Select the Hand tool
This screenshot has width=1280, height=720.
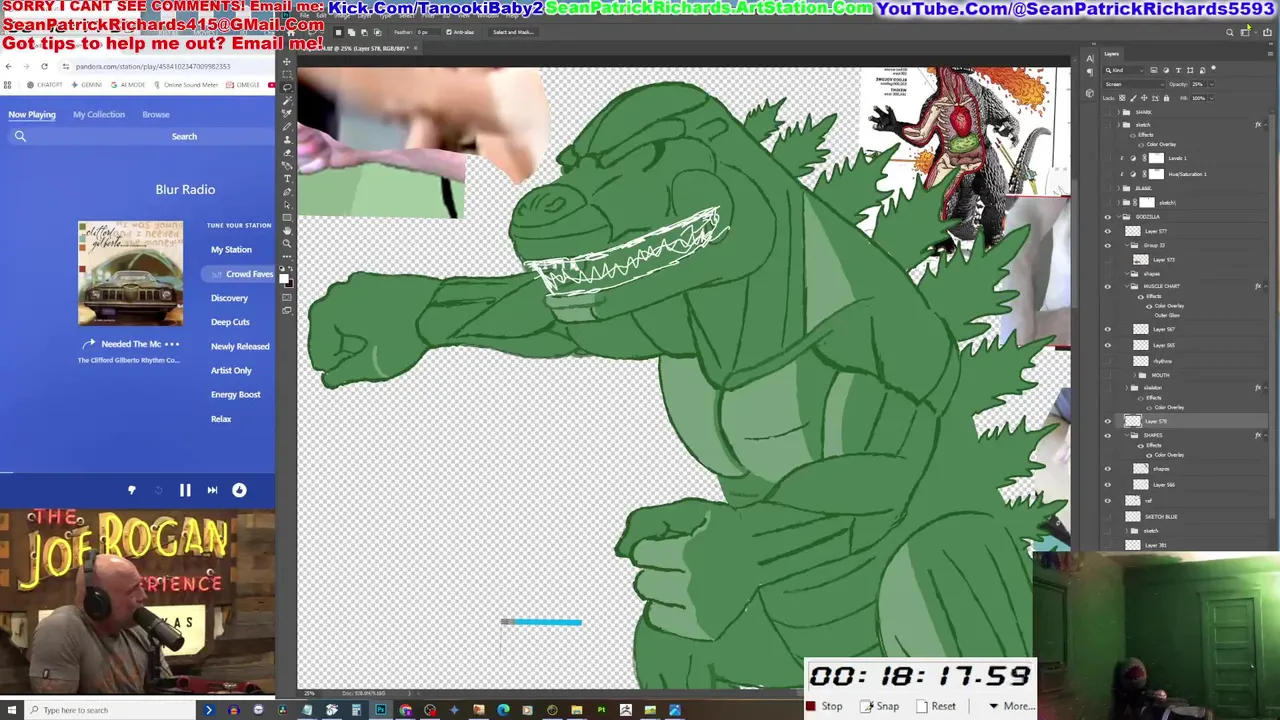pyautogui.click(x=287, y=230)
